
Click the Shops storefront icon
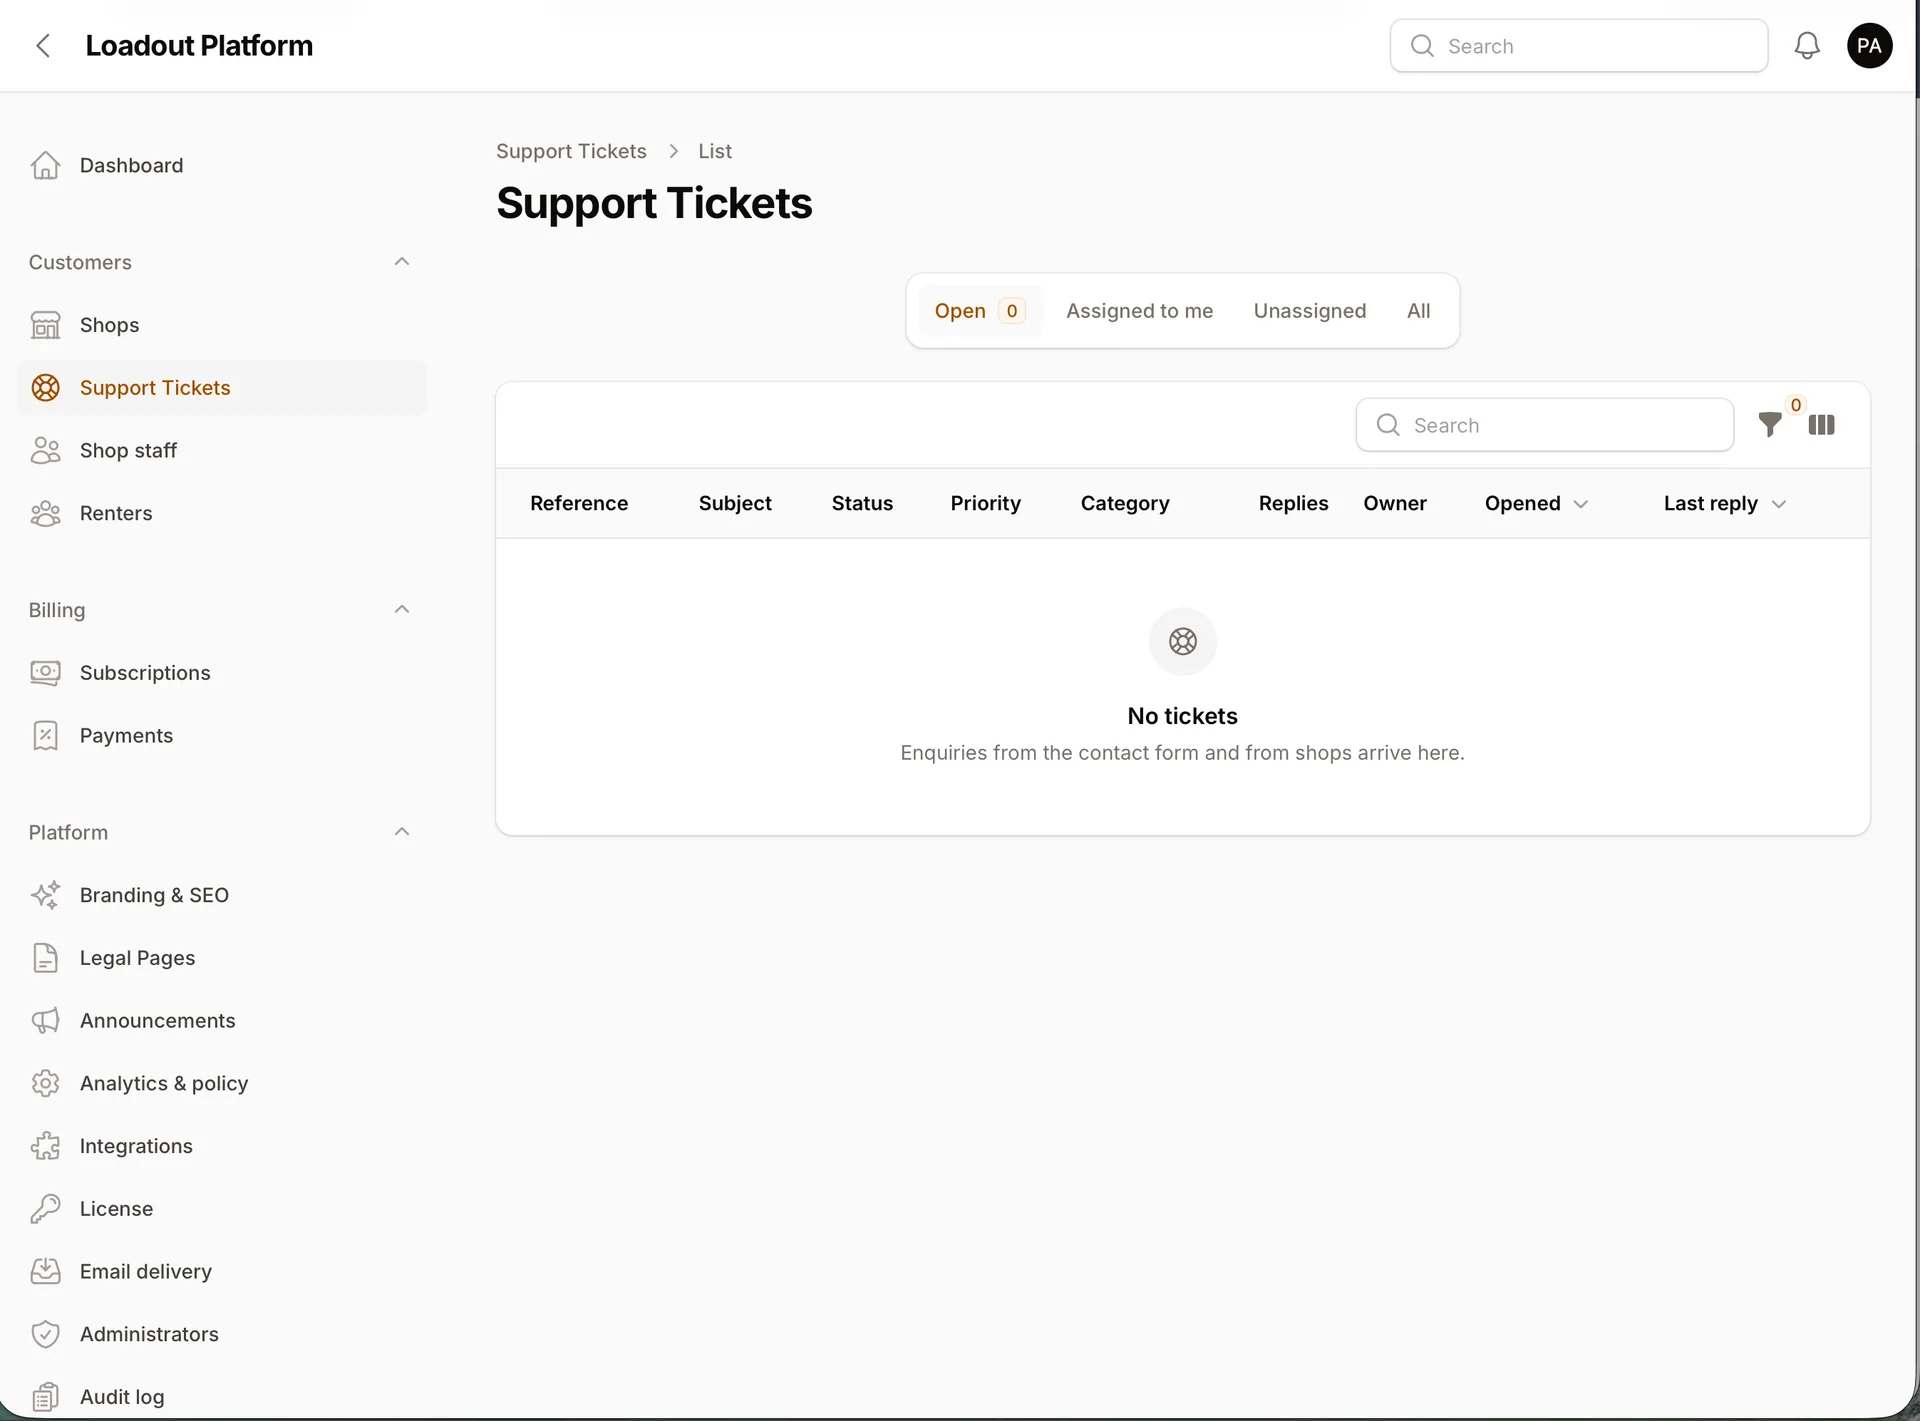click(x=45, y=325)
